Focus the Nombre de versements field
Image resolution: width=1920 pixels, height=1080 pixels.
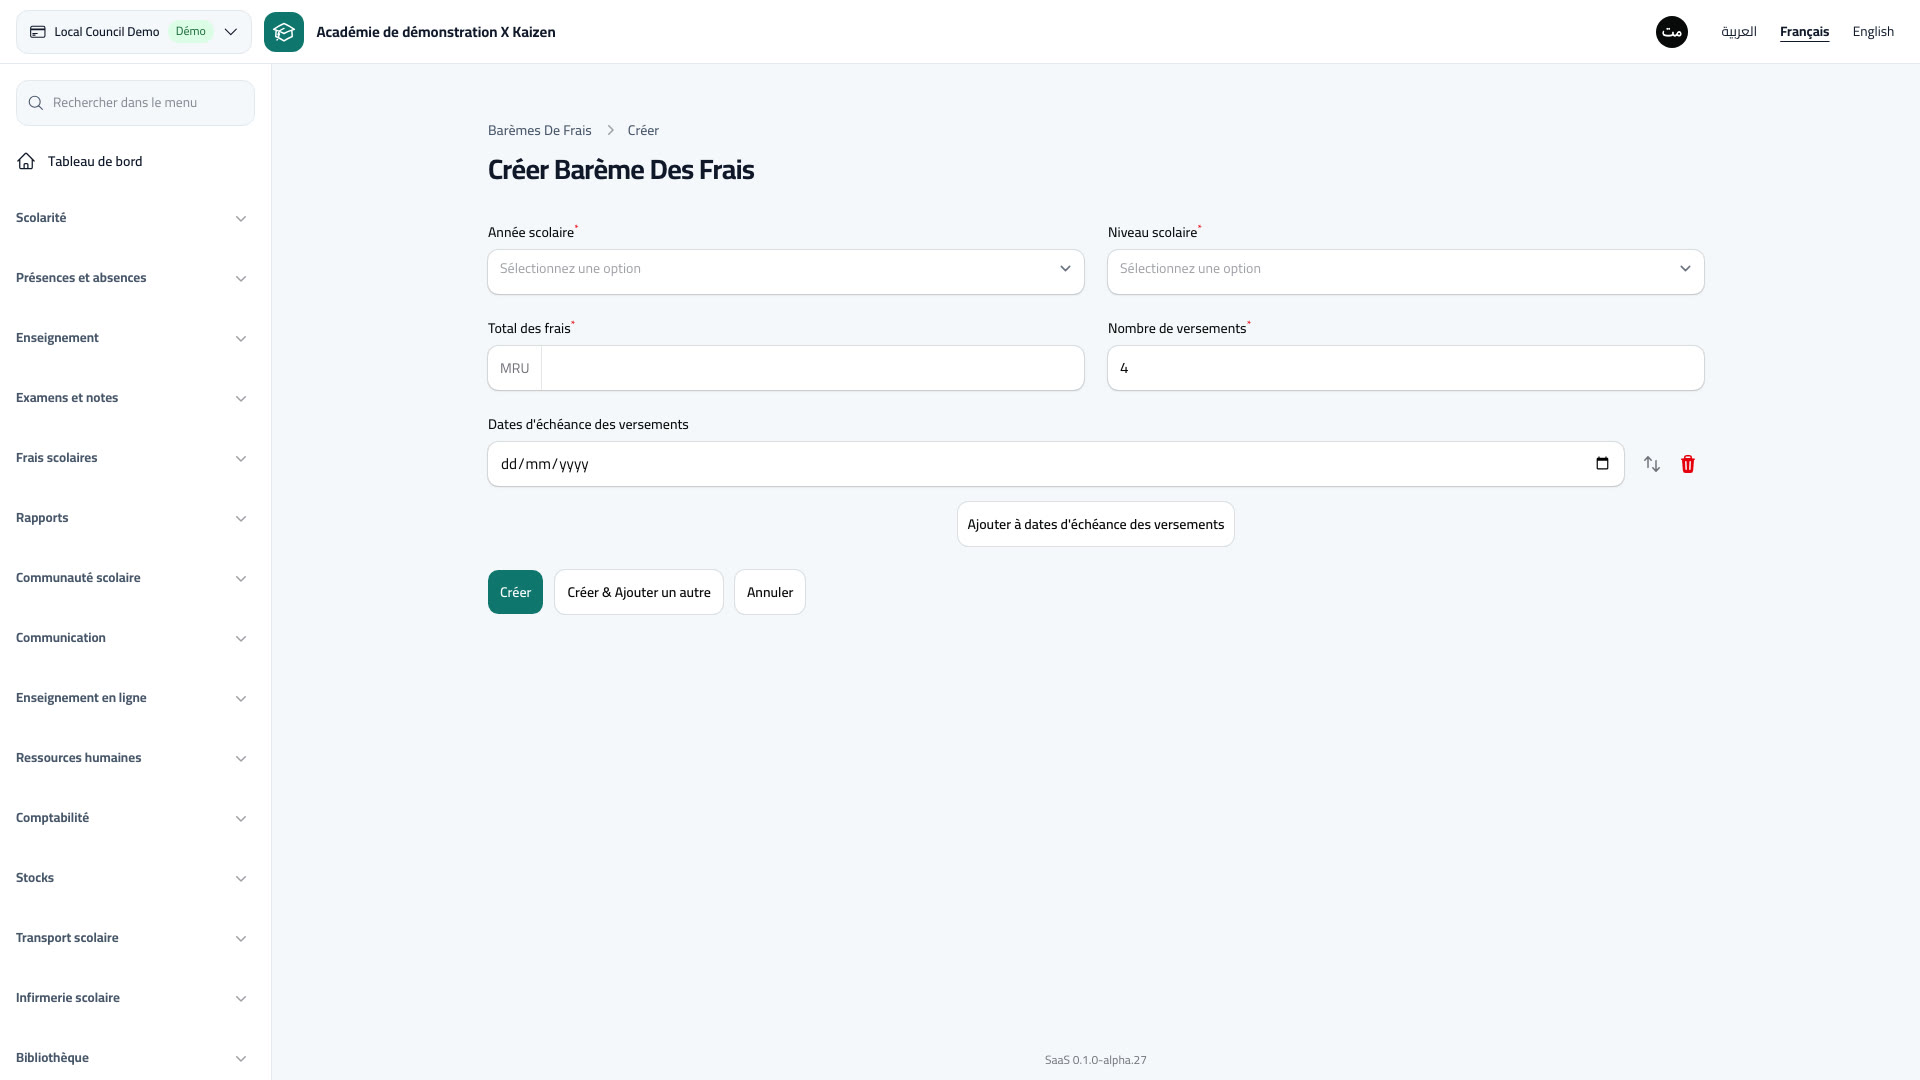[1406, 368]
